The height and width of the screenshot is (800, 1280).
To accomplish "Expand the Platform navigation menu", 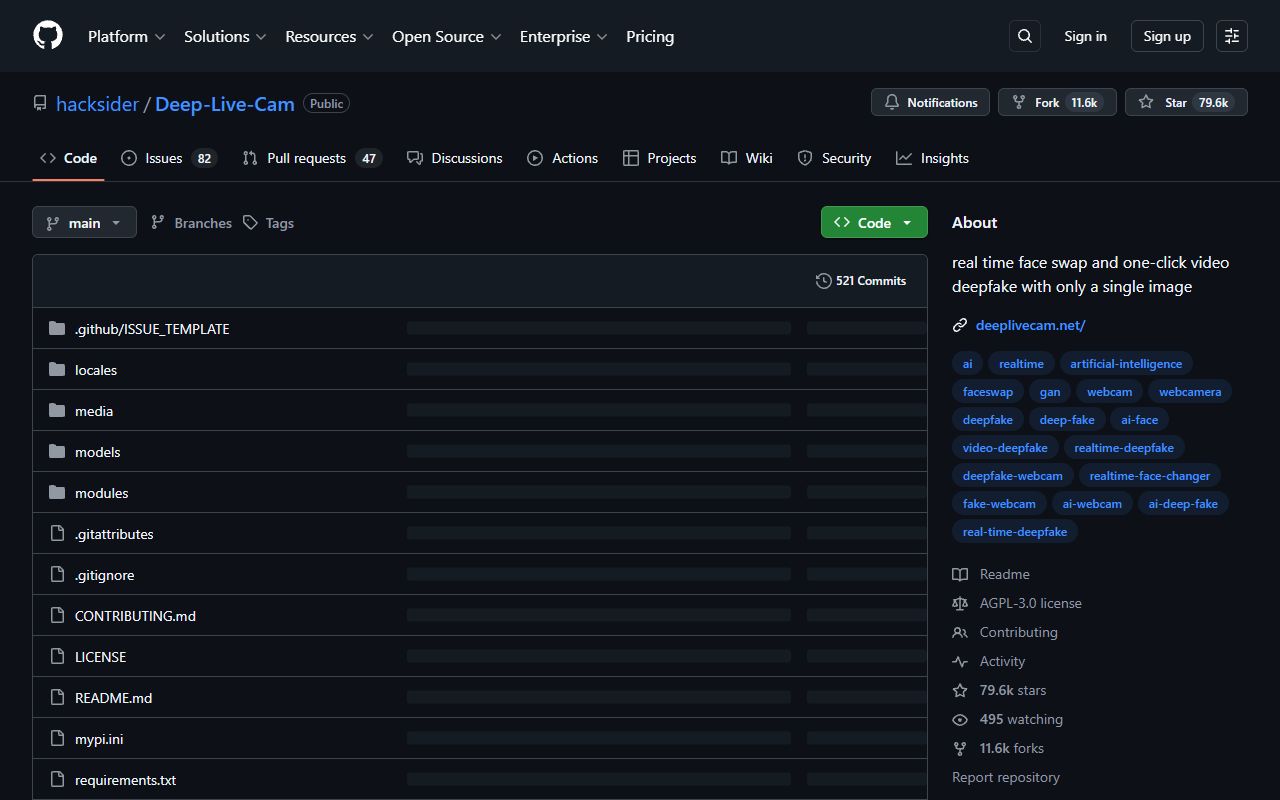I will tap(127, 36).
